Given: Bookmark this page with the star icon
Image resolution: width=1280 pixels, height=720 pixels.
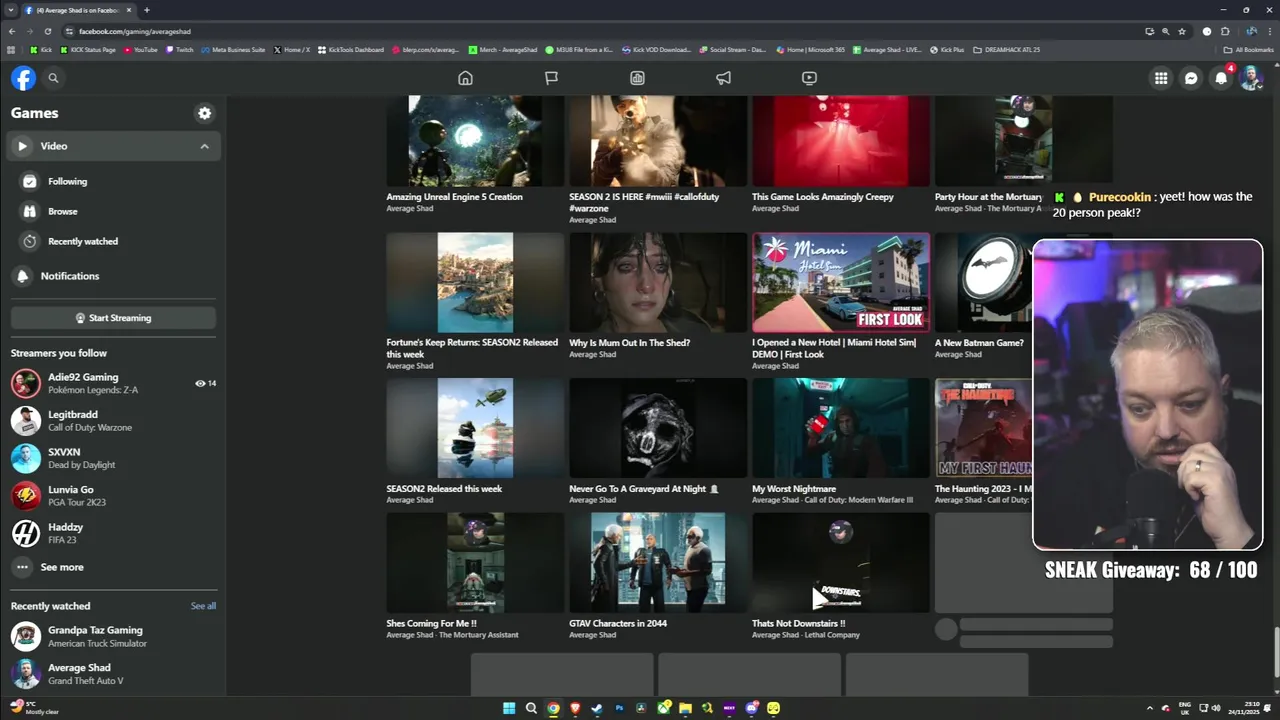Looking at the screenshot, I should click(1182, 31).
